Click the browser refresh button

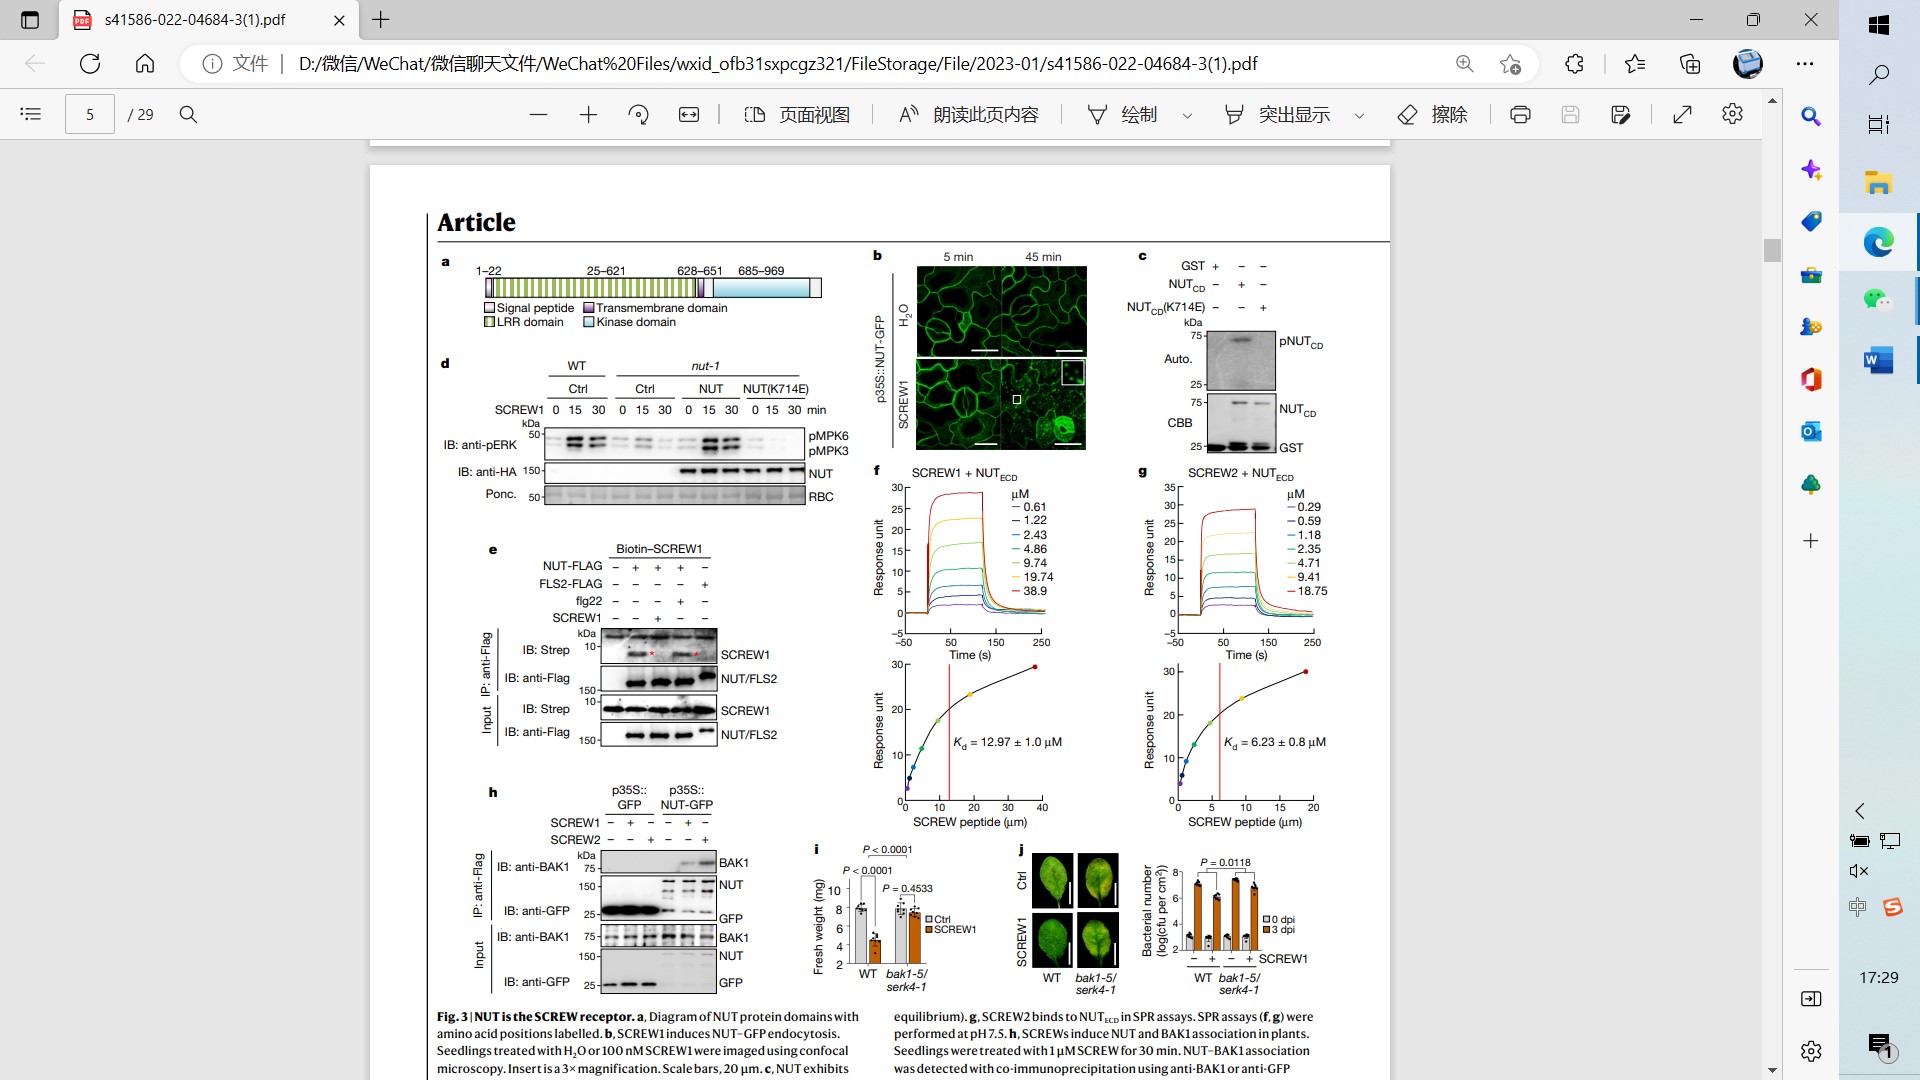(90, 64)
